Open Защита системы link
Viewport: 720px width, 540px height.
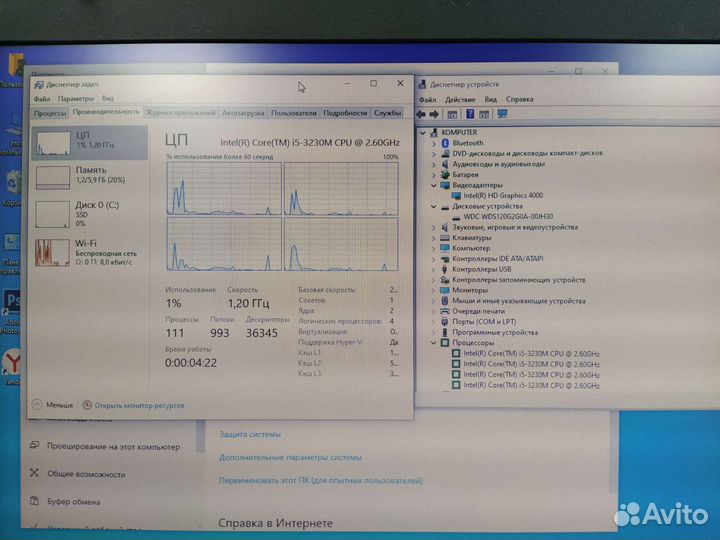(249, 434)
